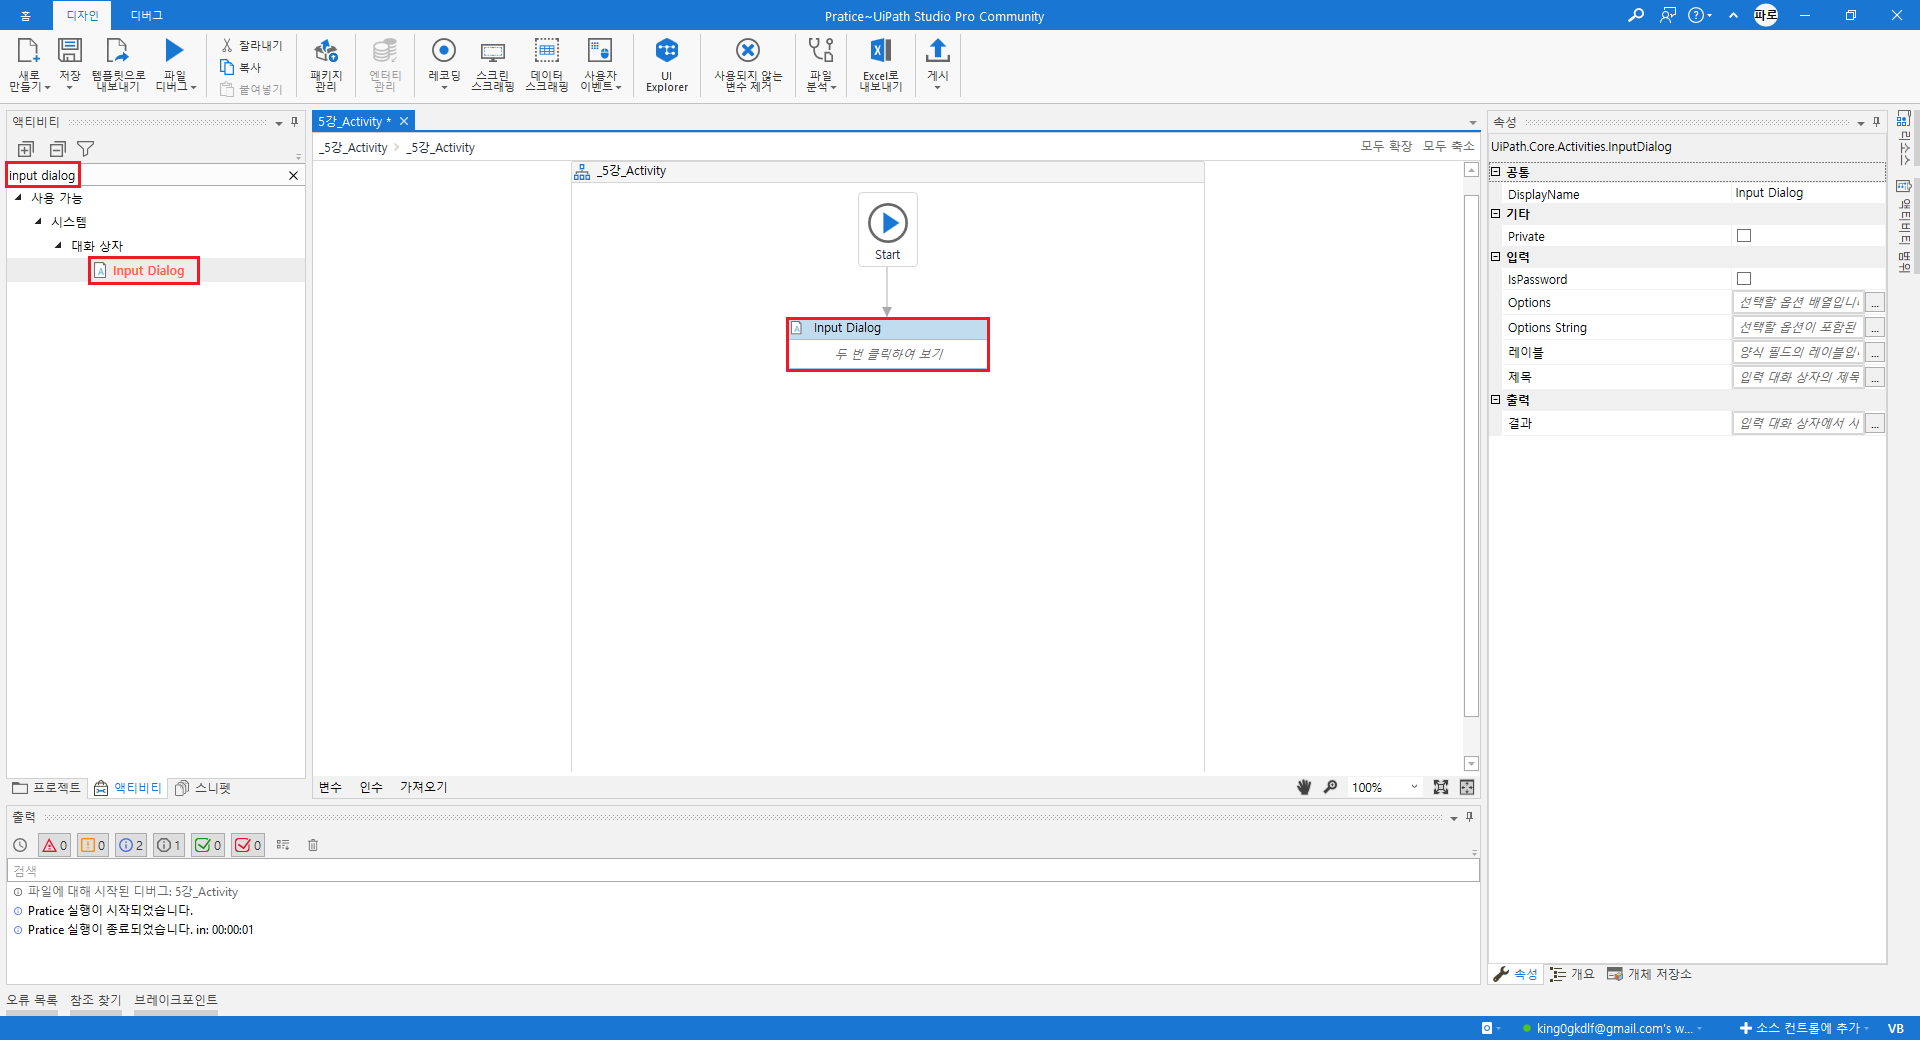Select the Start node in flowchart
The width and height of the screenshot is (1920, 1040).
coord(888,229)
